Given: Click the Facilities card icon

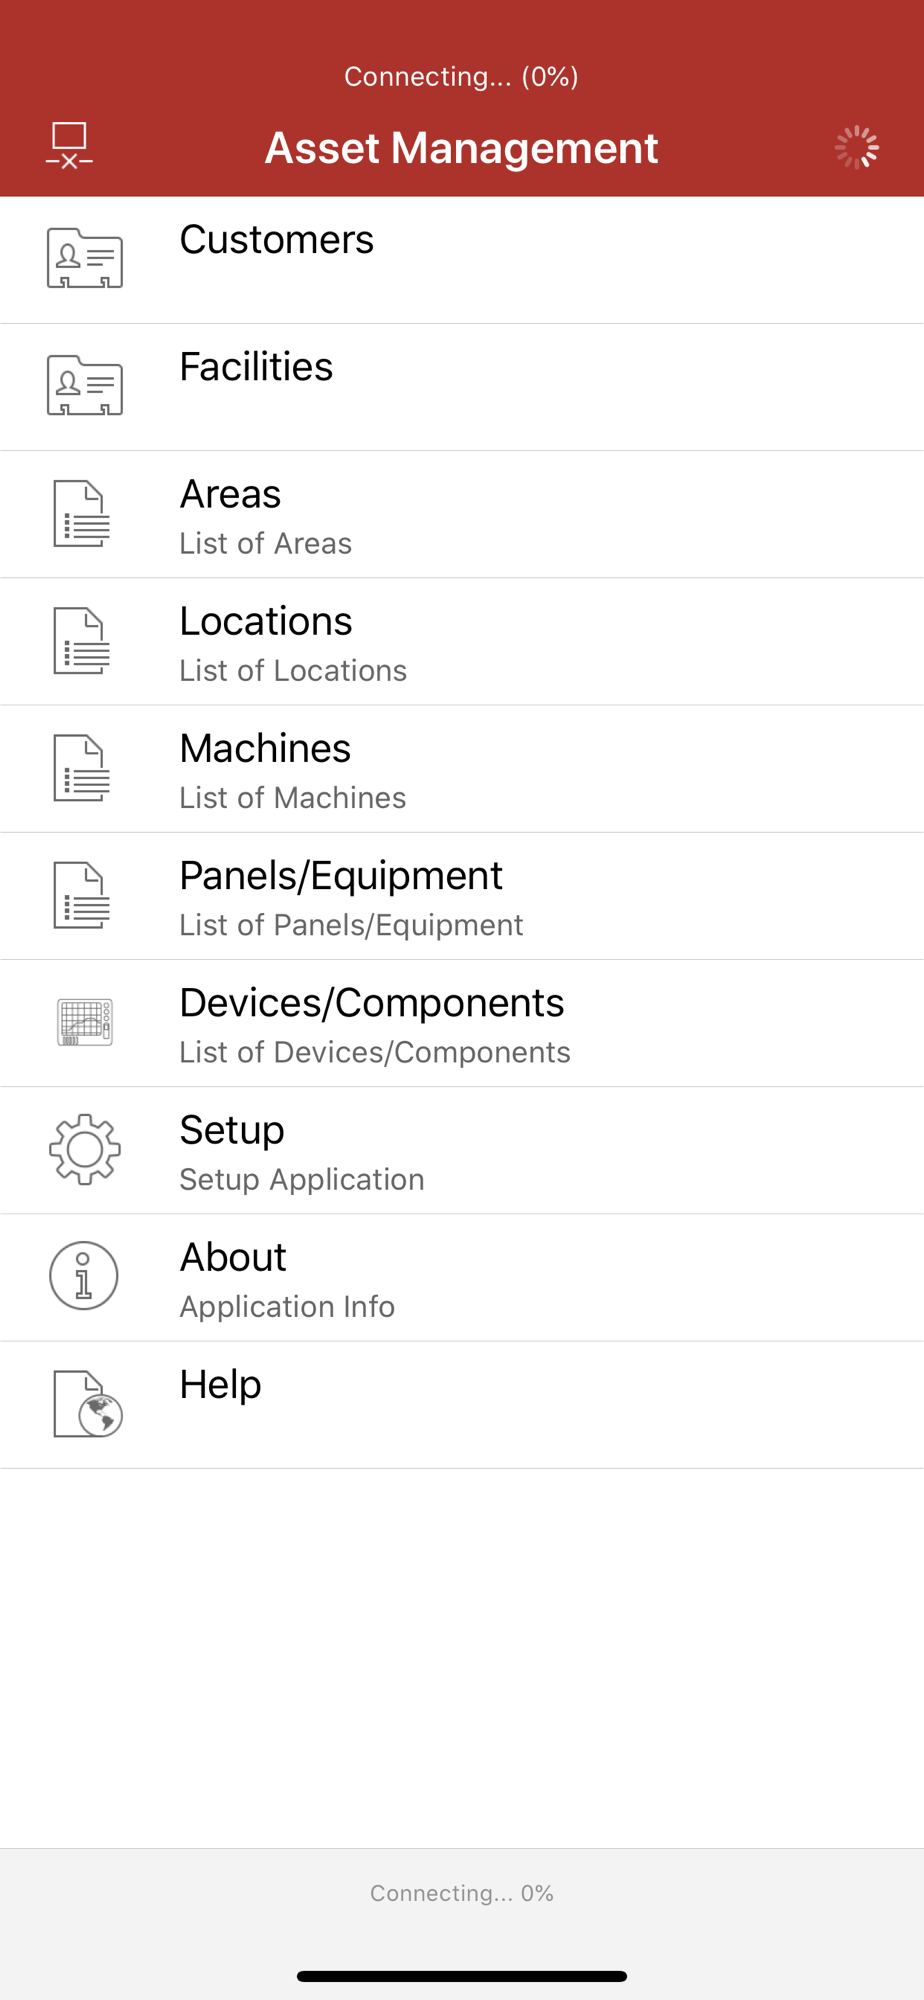Looking at the screenshot, I should pyautogui.click(x=85, y=385).
